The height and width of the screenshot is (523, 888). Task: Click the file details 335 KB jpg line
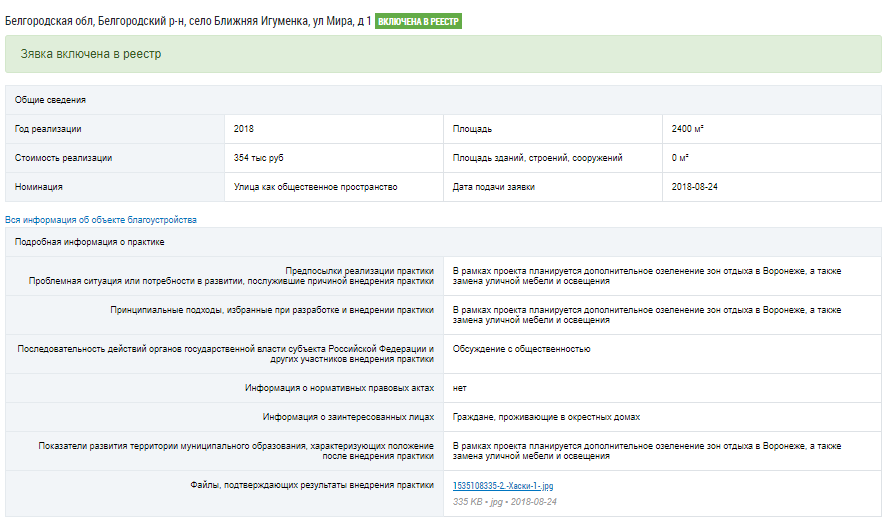504,501
